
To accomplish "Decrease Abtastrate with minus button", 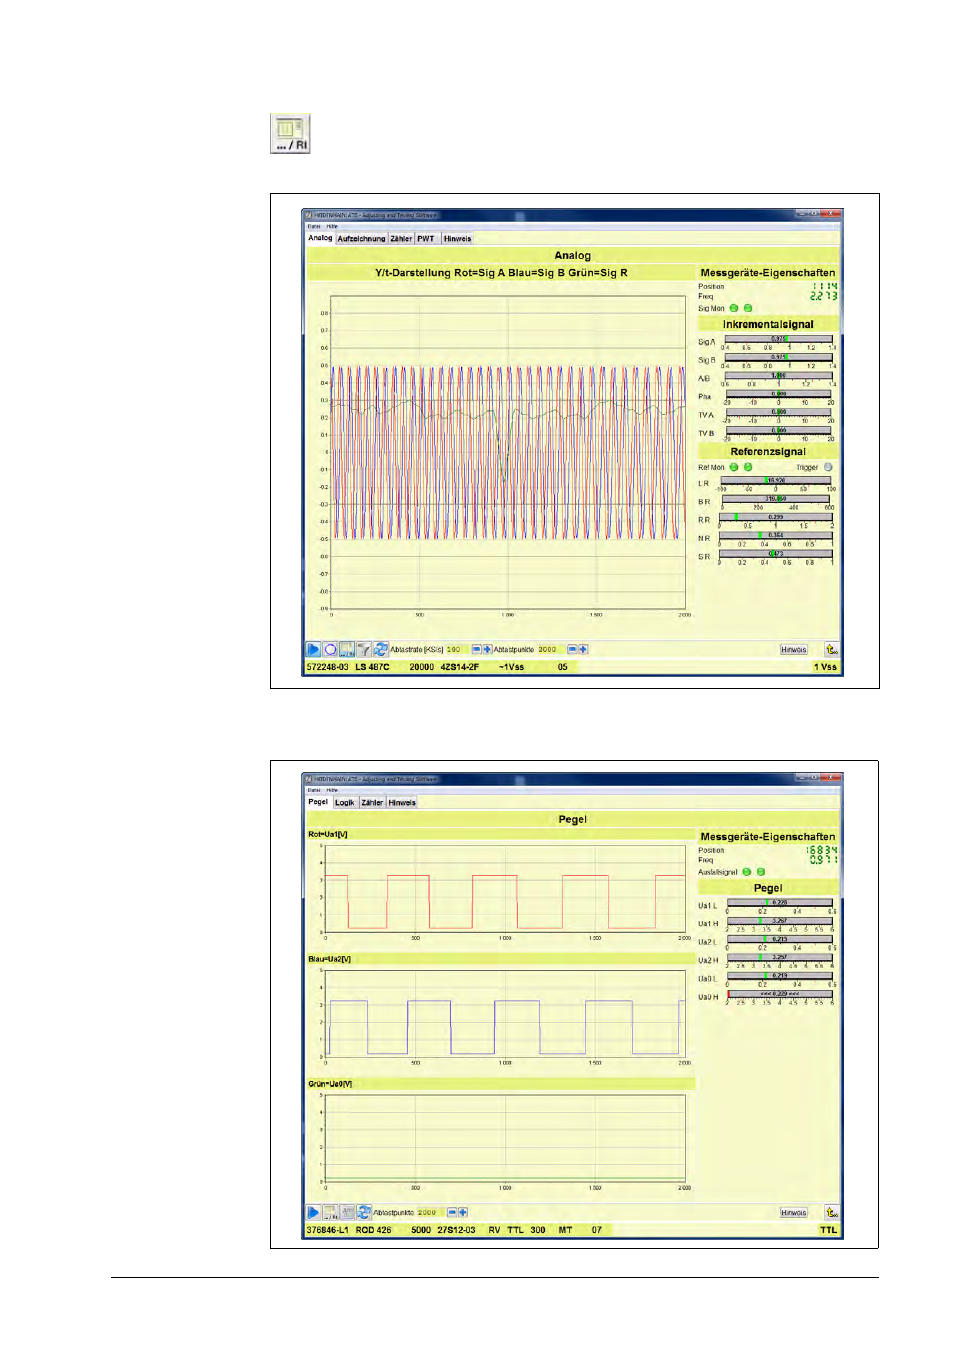I will (476, 650).
